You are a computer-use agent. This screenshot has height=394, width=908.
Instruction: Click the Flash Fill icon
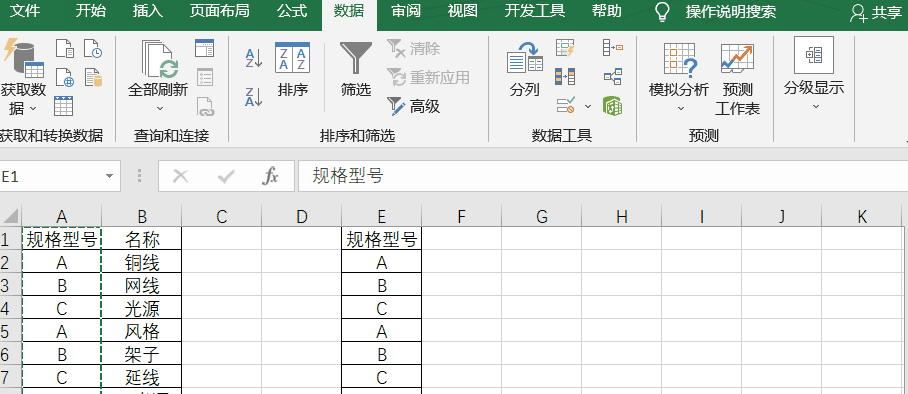565,48
